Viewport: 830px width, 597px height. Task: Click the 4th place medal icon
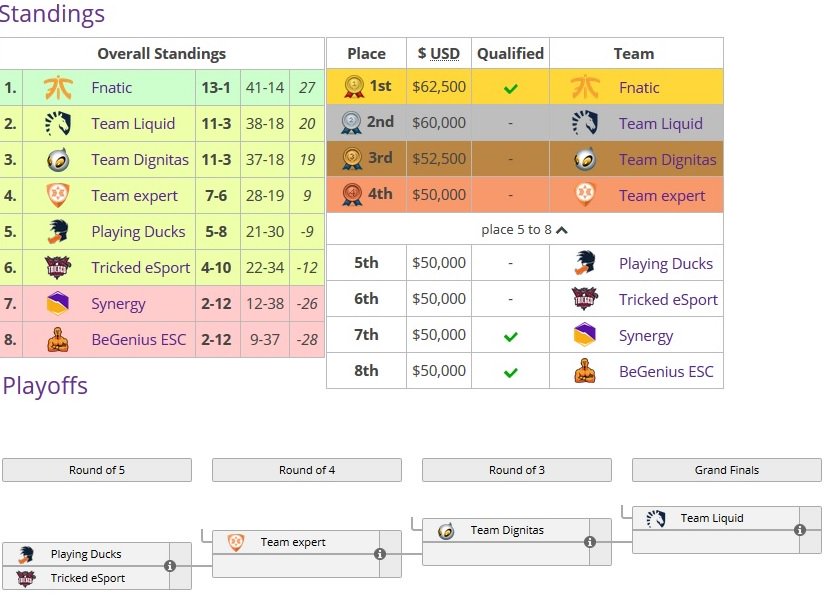352,194
